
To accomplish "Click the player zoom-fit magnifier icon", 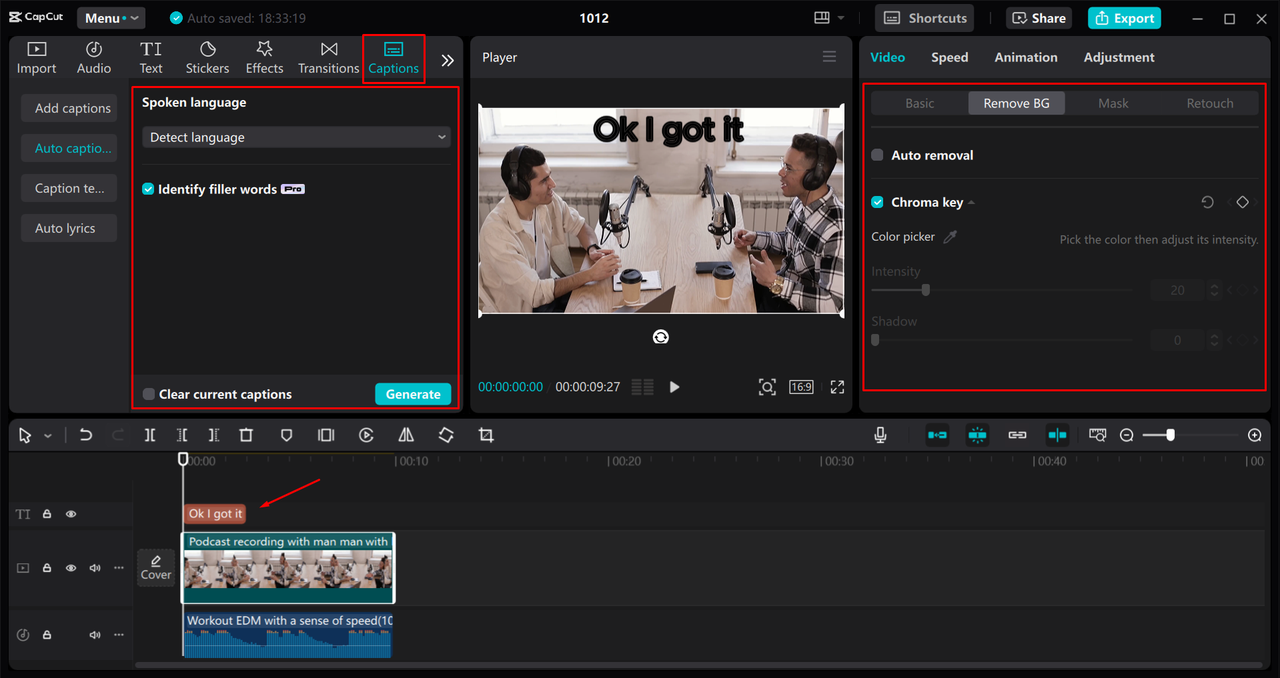I will [x=767, y=387].
